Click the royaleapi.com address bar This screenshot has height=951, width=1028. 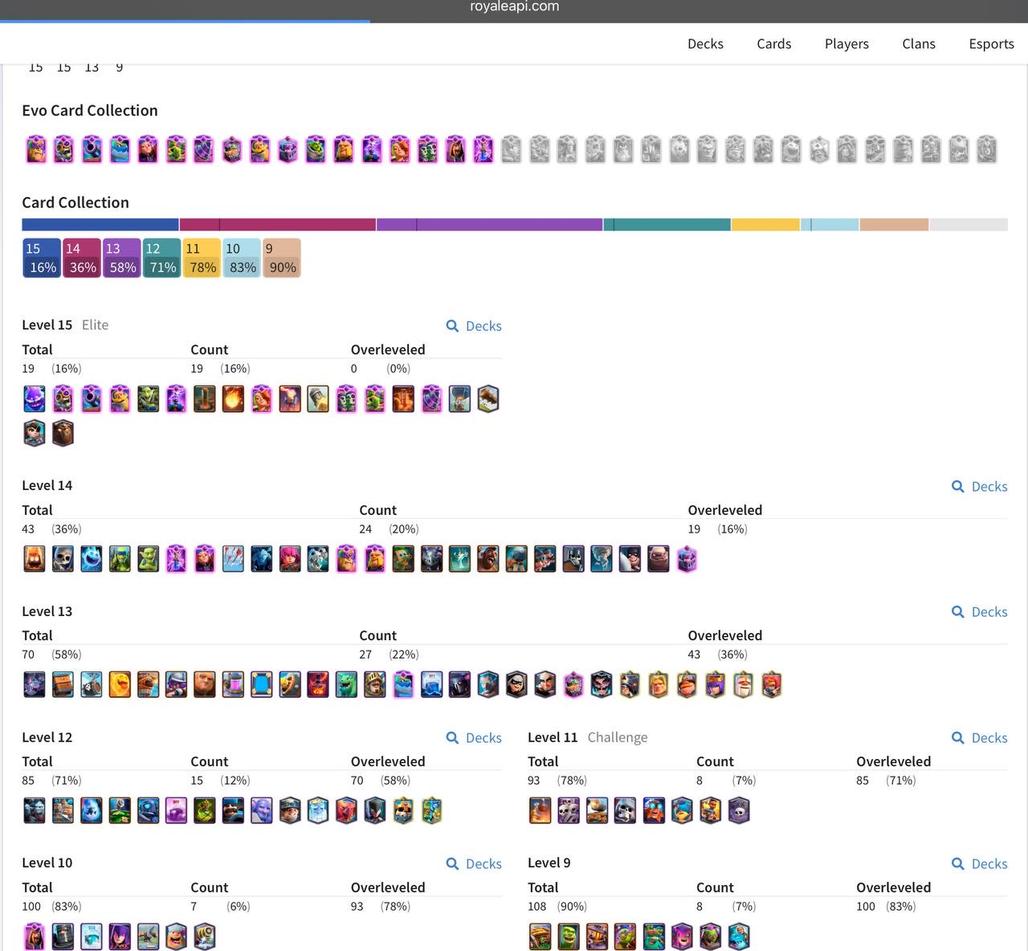coord(514,7)
